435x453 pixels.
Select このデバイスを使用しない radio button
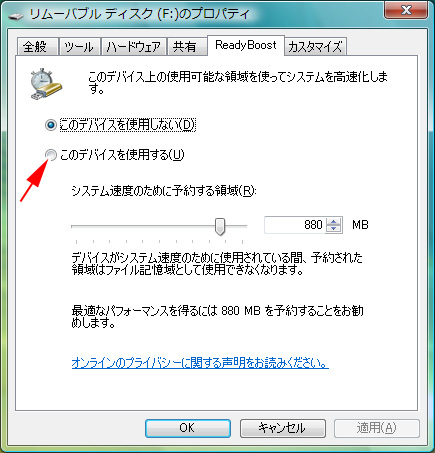click(x=51, y=125)
